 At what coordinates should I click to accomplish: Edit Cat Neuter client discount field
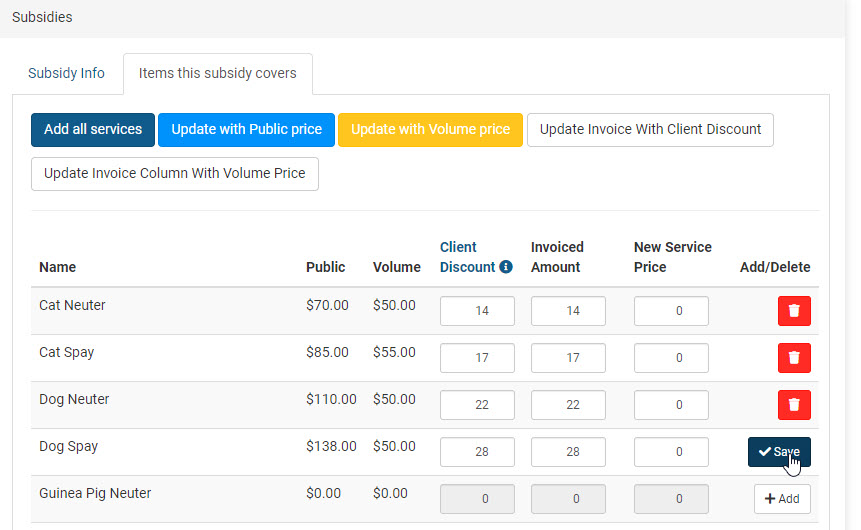[477, 311]
